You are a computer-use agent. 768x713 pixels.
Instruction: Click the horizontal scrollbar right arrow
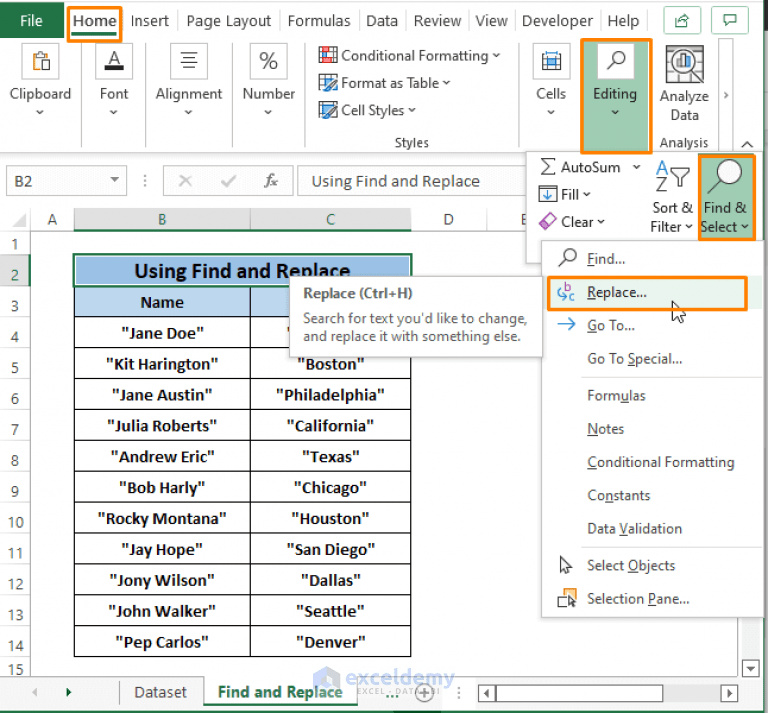[729, 692]
